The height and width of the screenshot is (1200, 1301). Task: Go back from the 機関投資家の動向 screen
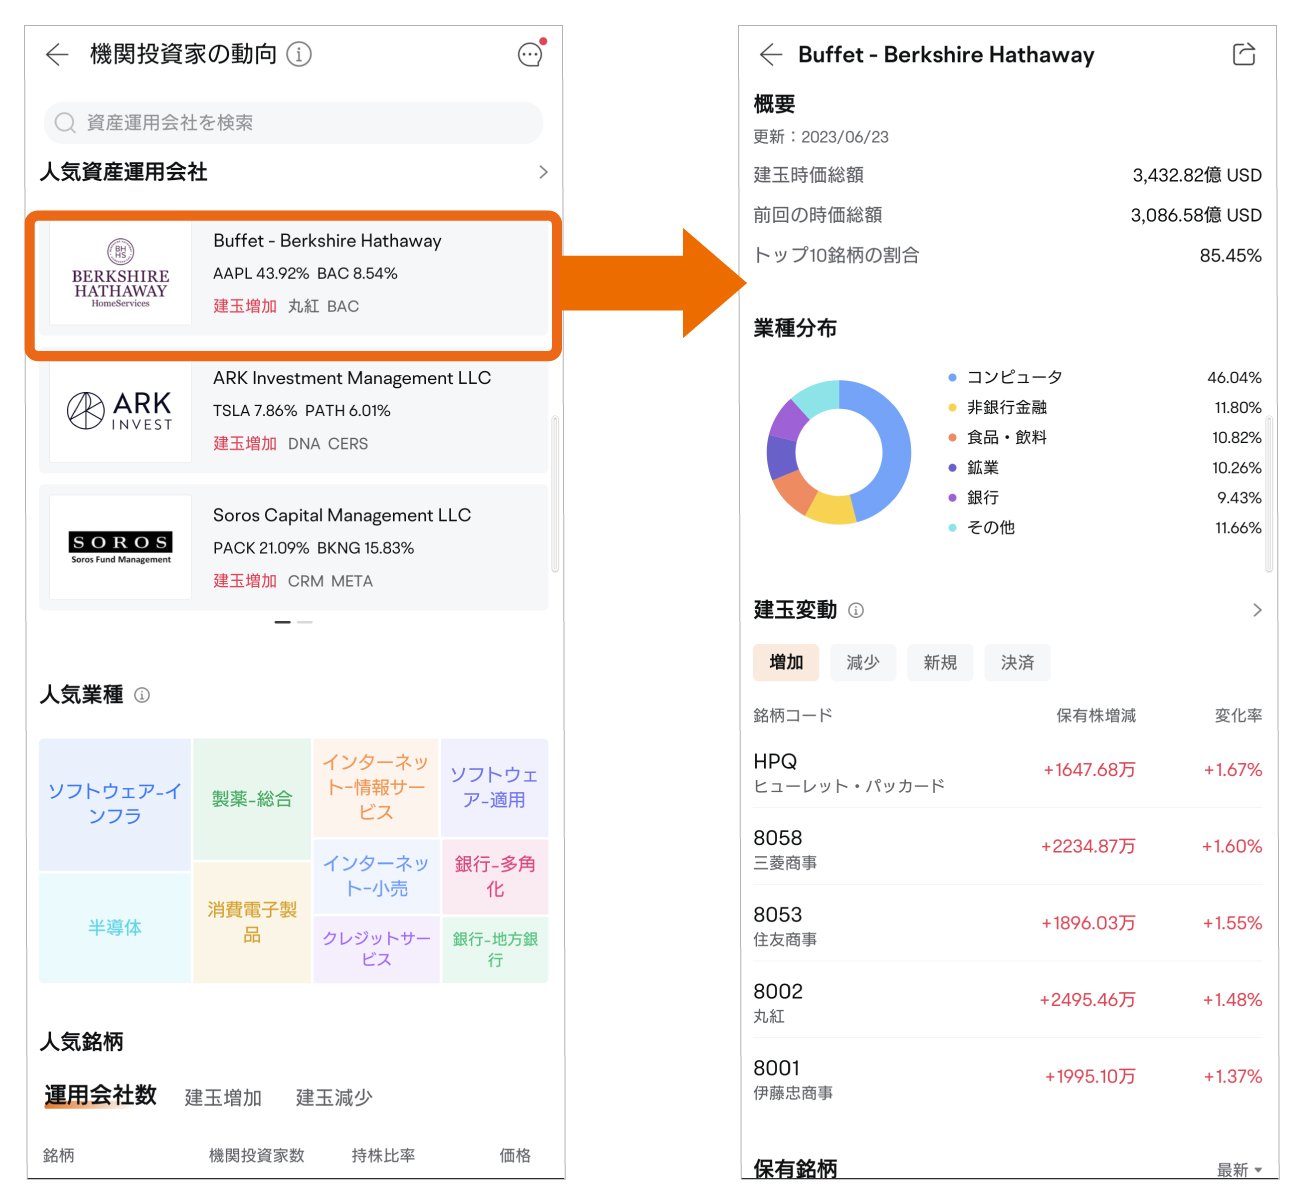click(x=57, y=54)
